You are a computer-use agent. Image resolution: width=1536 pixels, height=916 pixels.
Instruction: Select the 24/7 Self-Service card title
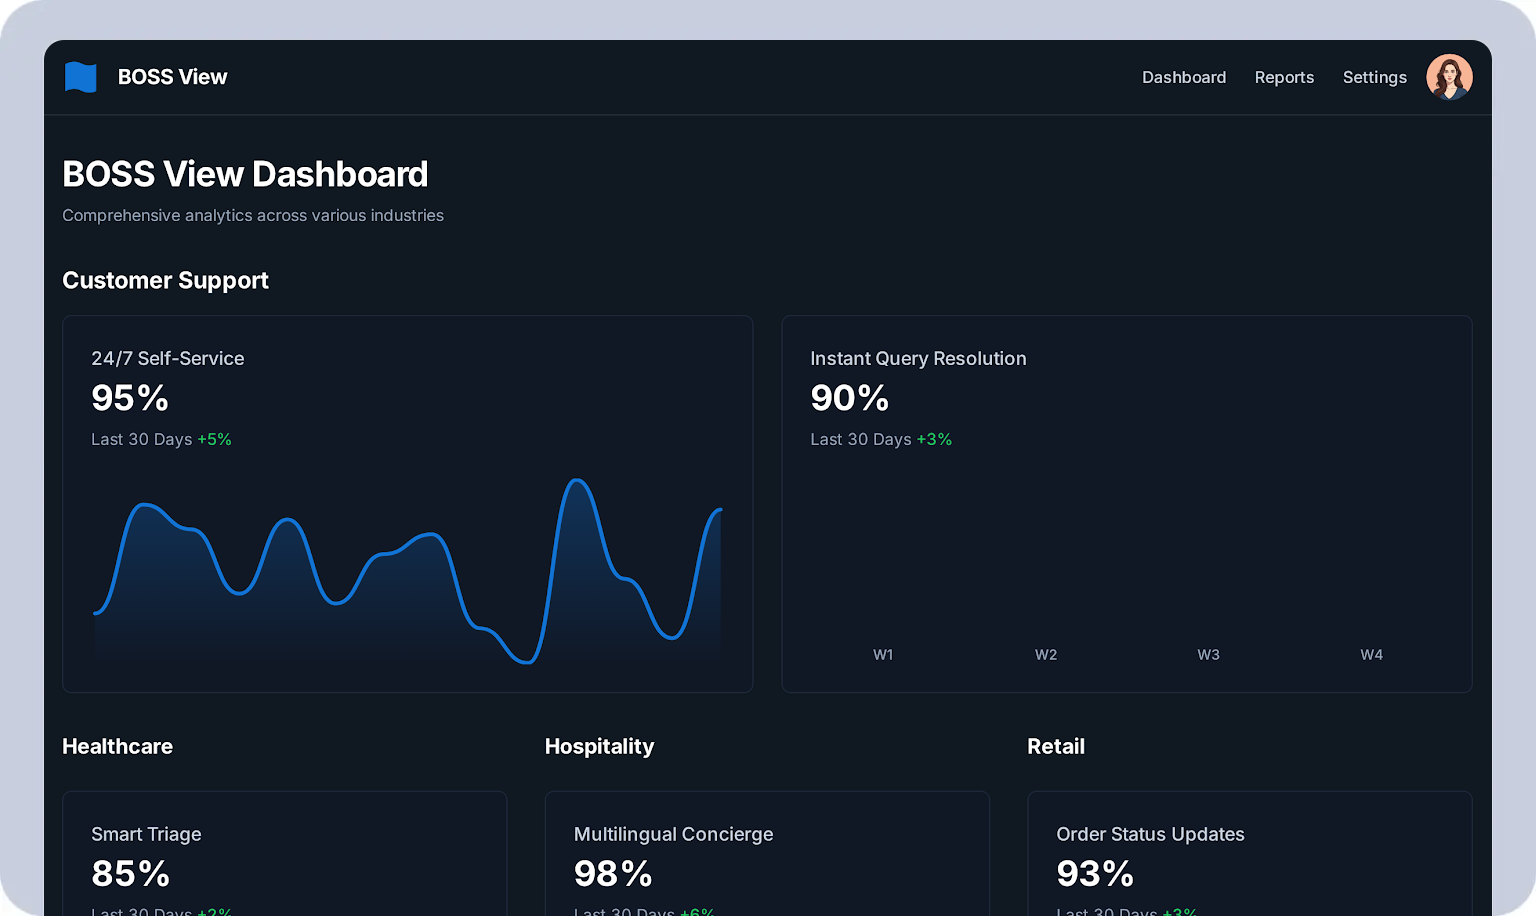click(x=167, y=358)
